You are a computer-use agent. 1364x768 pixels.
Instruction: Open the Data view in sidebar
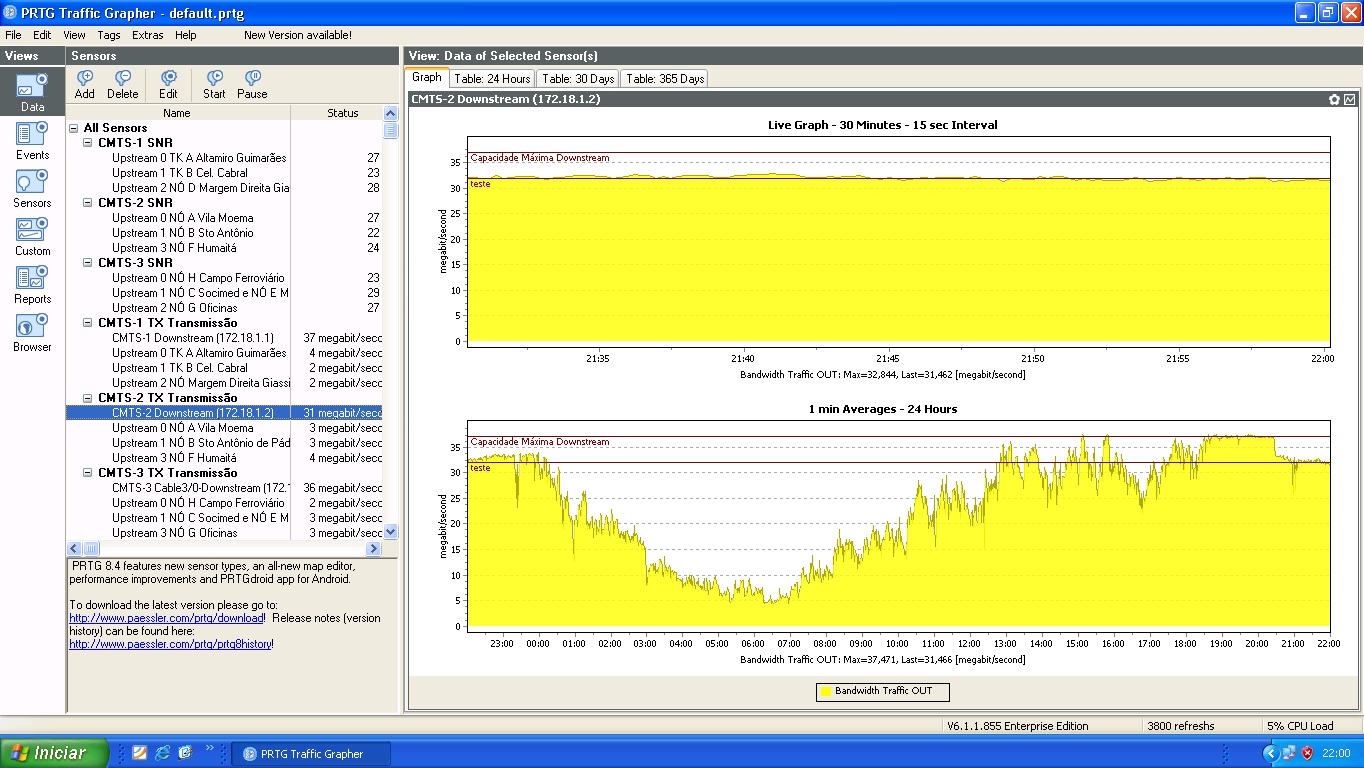32,92
